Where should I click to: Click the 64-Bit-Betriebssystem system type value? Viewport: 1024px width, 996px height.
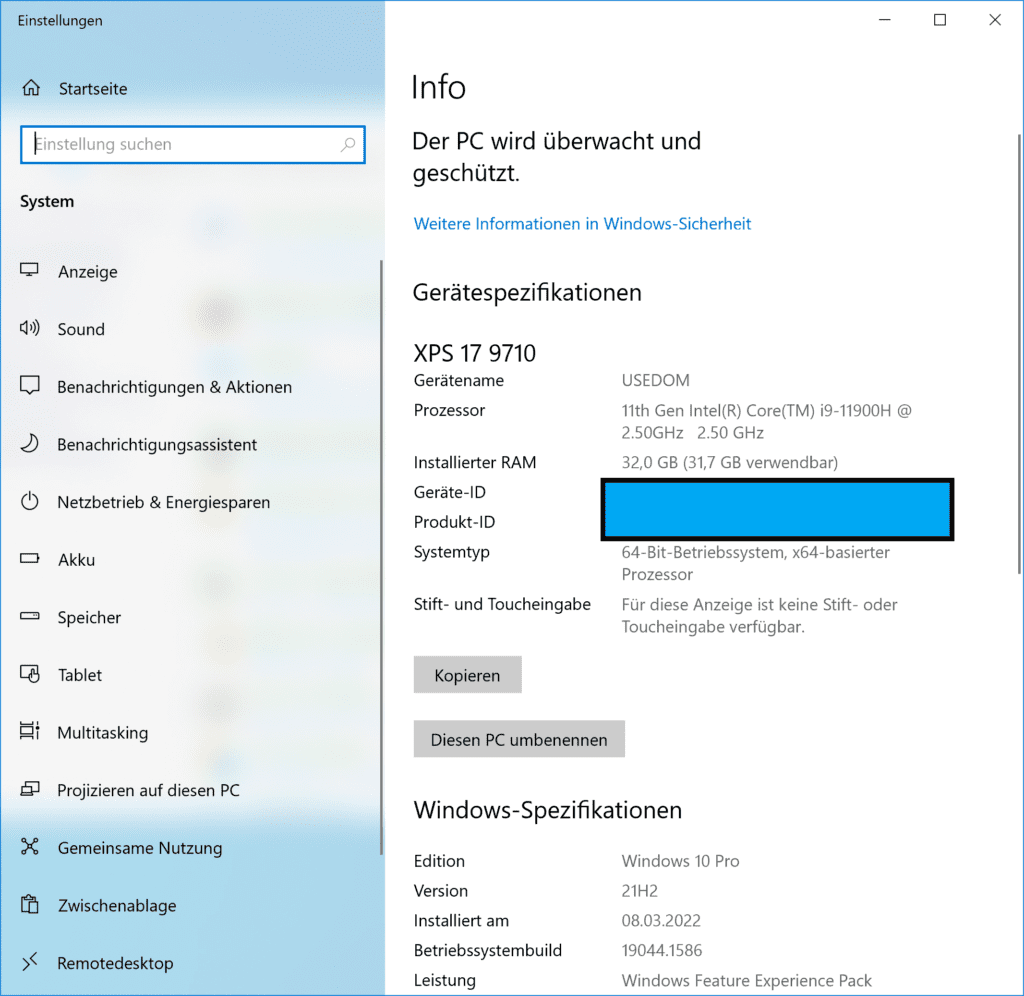click(756, 563)
